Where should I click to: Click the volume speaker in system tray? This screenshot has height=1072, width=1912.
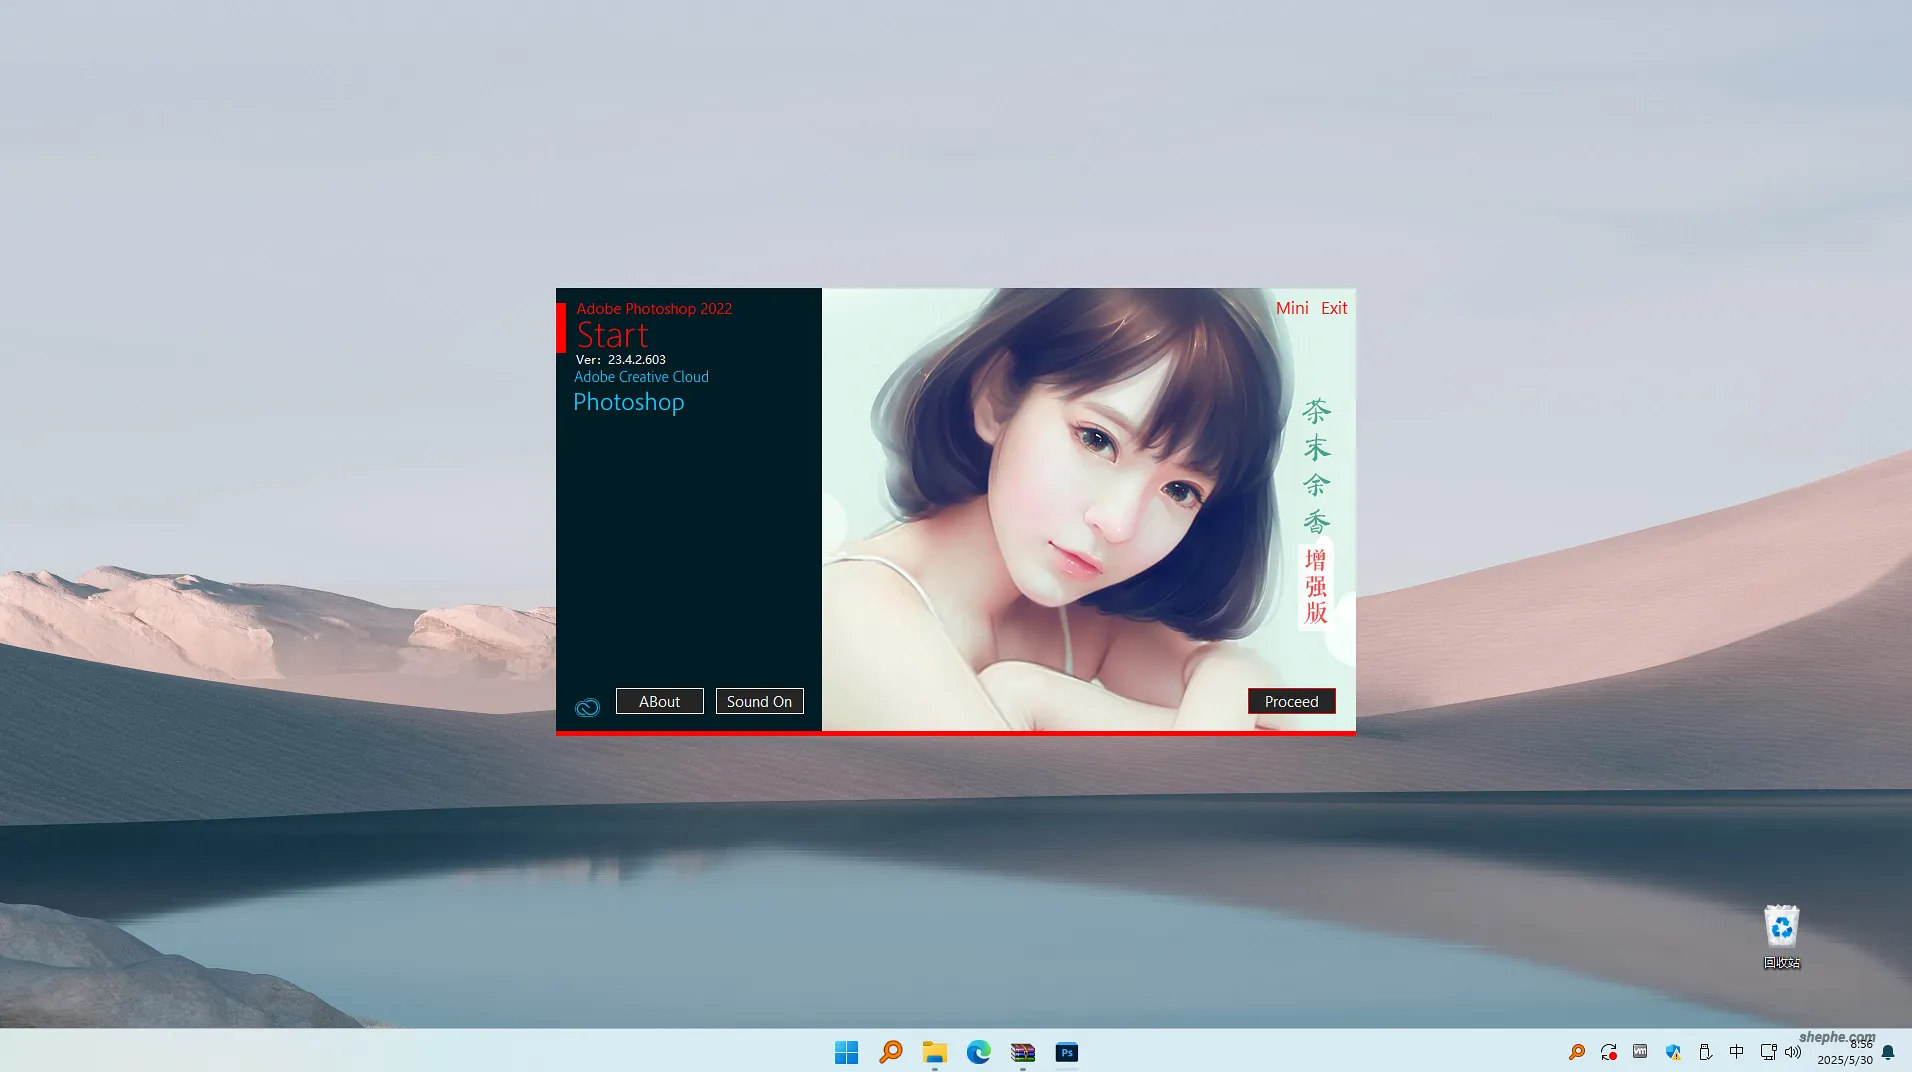click(x=1793, y=1052)
